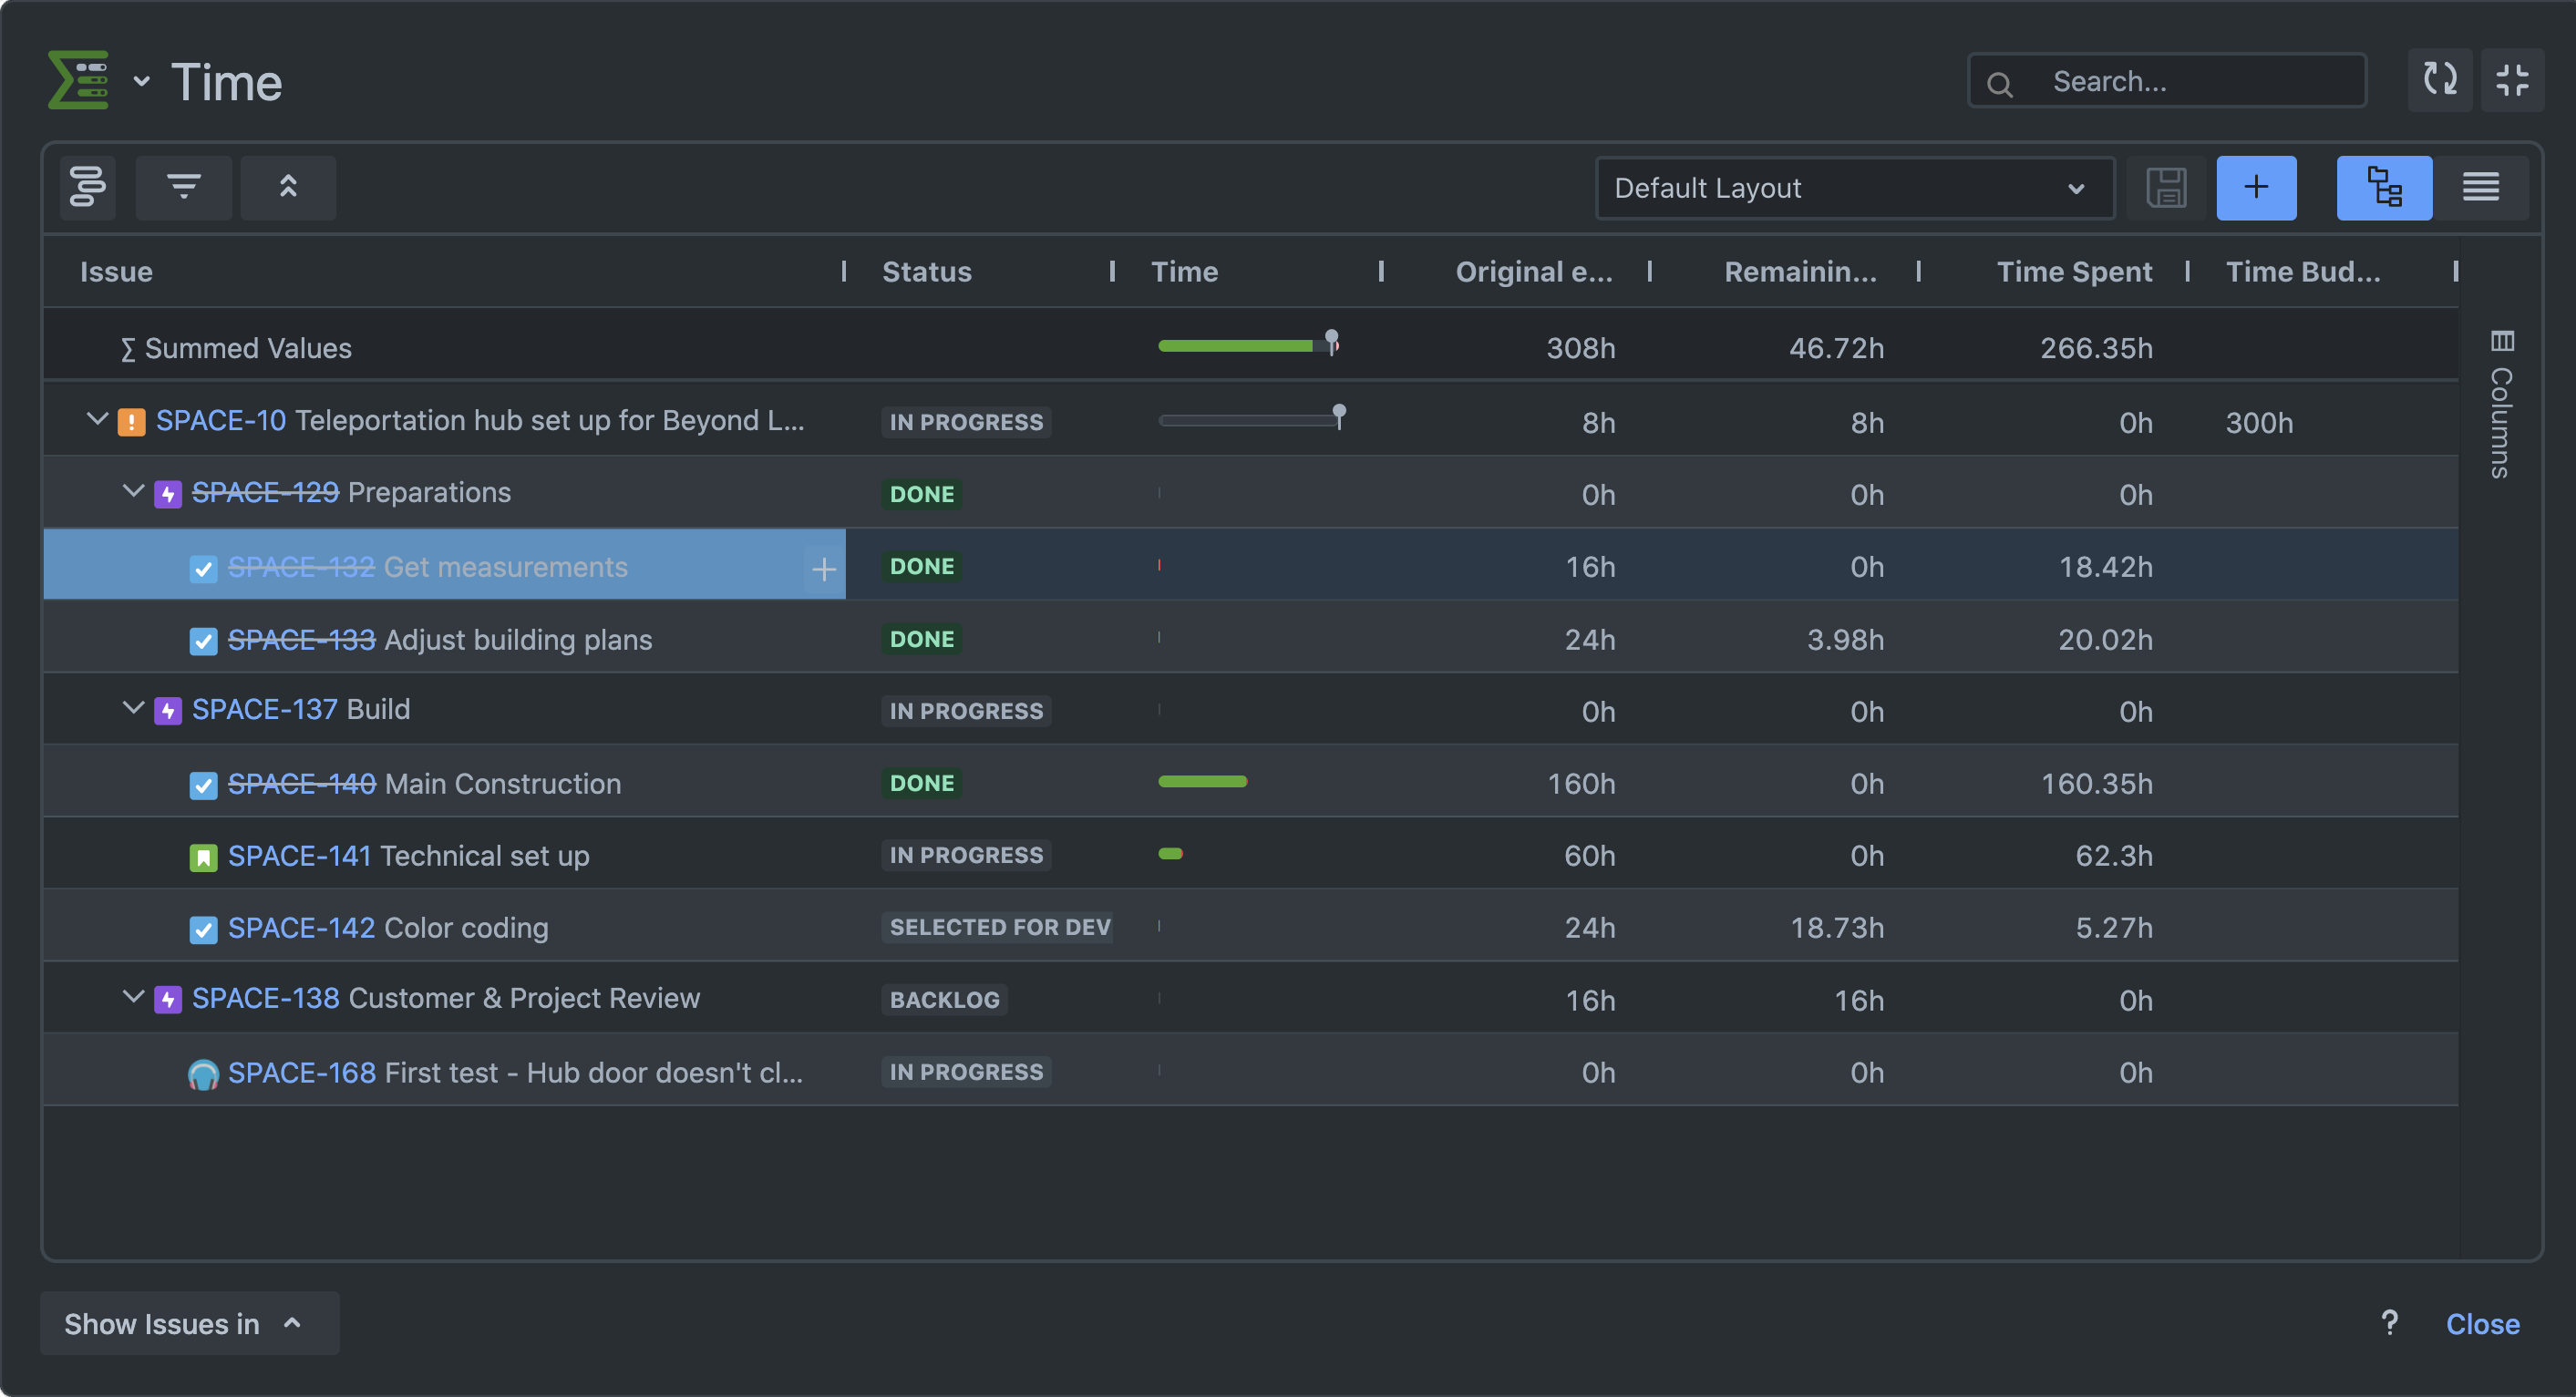The height and width of the screenshot is (1397, 2576).
Task: Open the Columns panel tab on the right
Action: (x=2501, y=400)
